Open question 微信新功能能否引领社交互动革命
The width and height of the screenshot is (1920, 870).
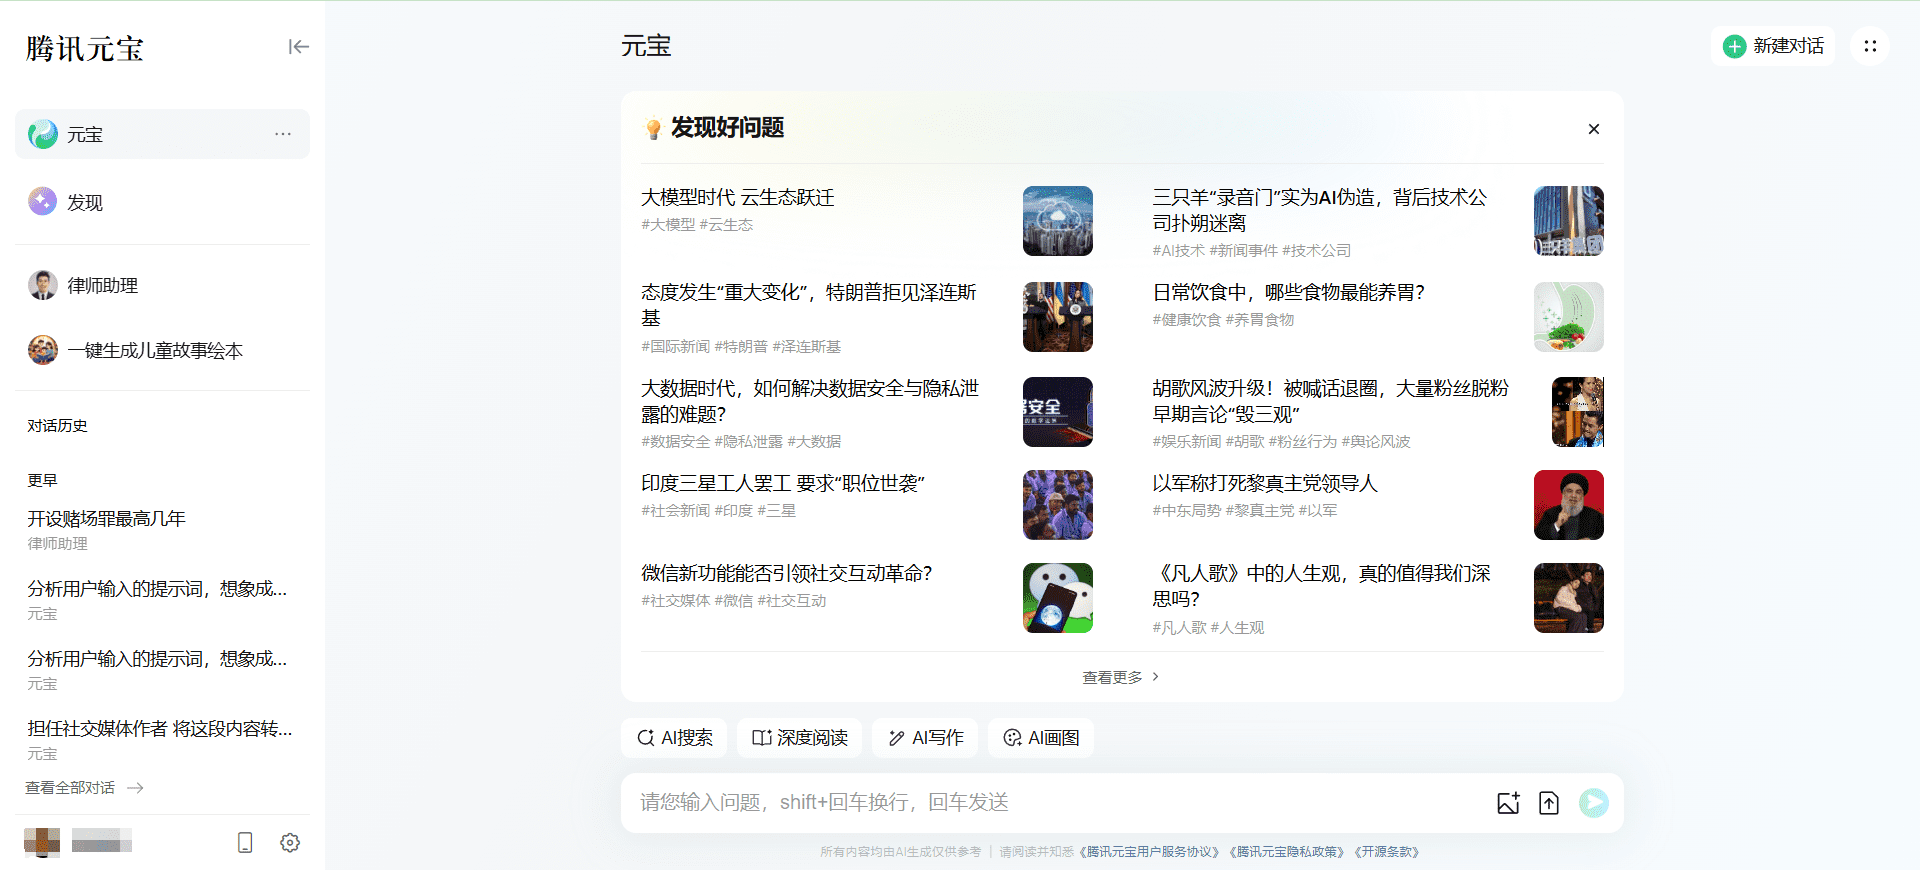click(x=787, y=573)
